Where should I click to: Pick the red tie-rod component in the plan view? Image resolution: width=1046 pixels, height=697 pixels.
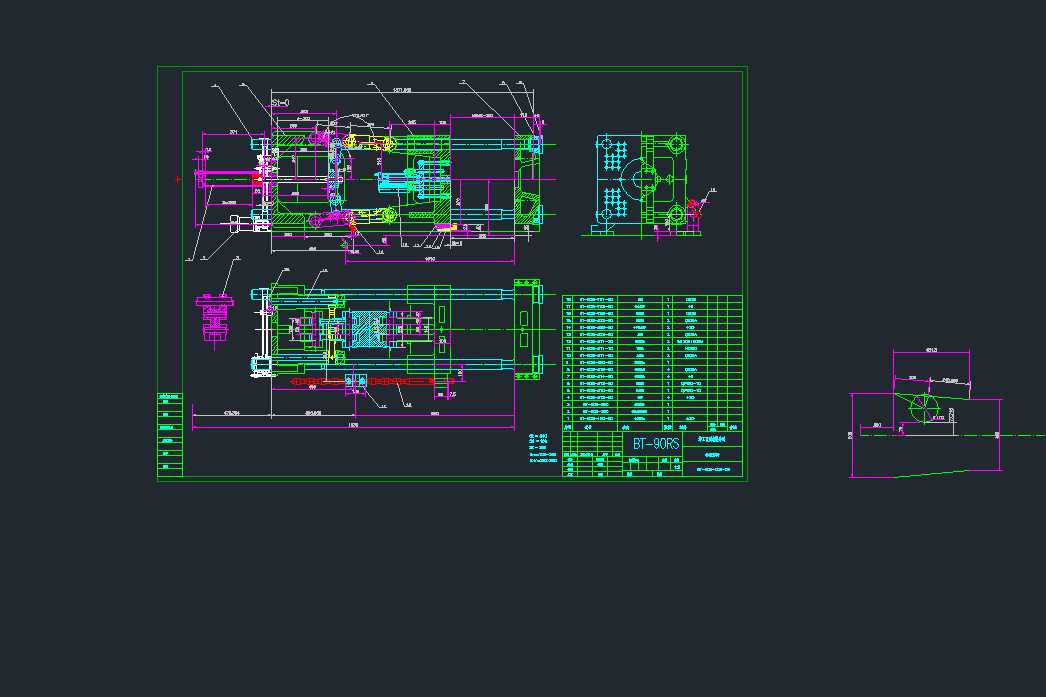[x=372, y=382]
